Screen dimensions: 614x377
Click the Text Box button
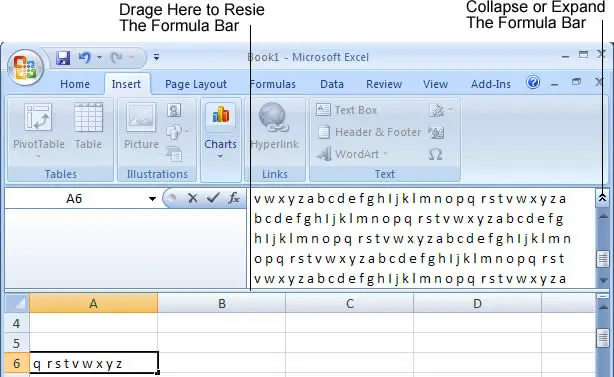[x=347, y=110]
